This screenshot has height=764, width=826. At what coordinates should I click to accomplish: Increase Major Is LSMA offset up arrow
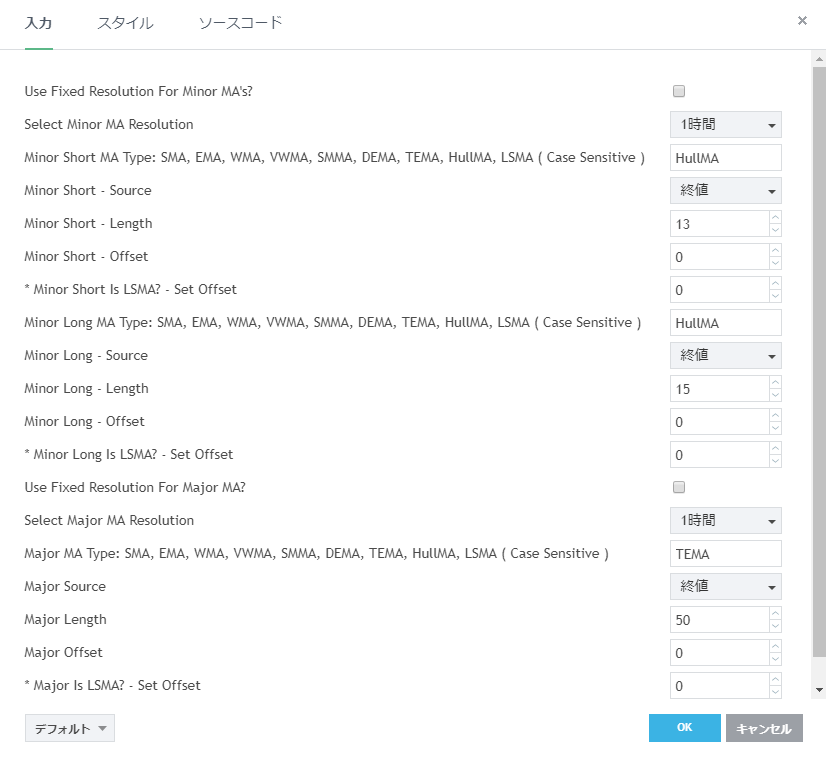point(775,679)
